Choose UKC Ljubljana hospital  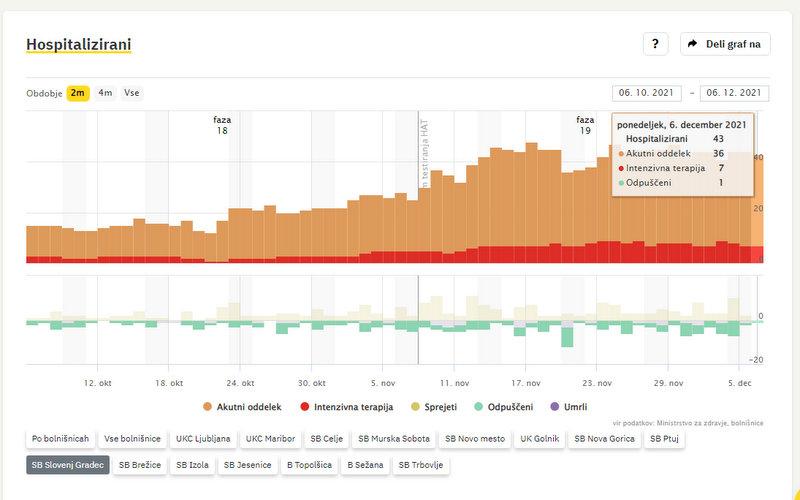tap(203, 439)
